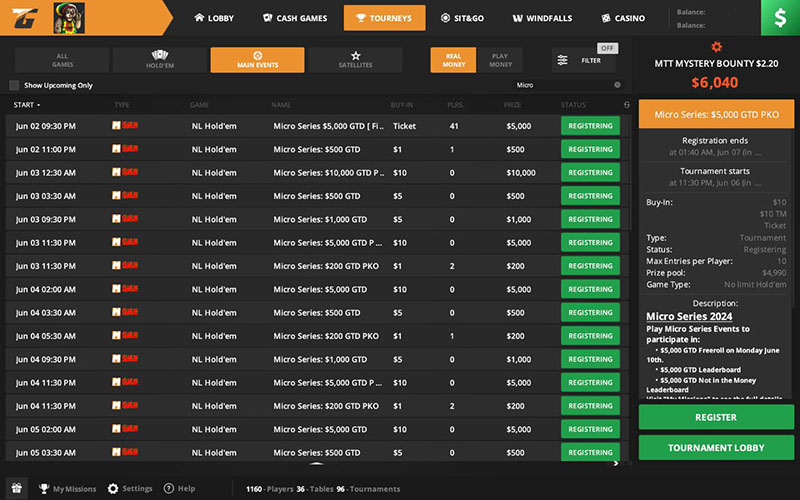
Task: Switch to Play Money mode
Action: (500, 60)
